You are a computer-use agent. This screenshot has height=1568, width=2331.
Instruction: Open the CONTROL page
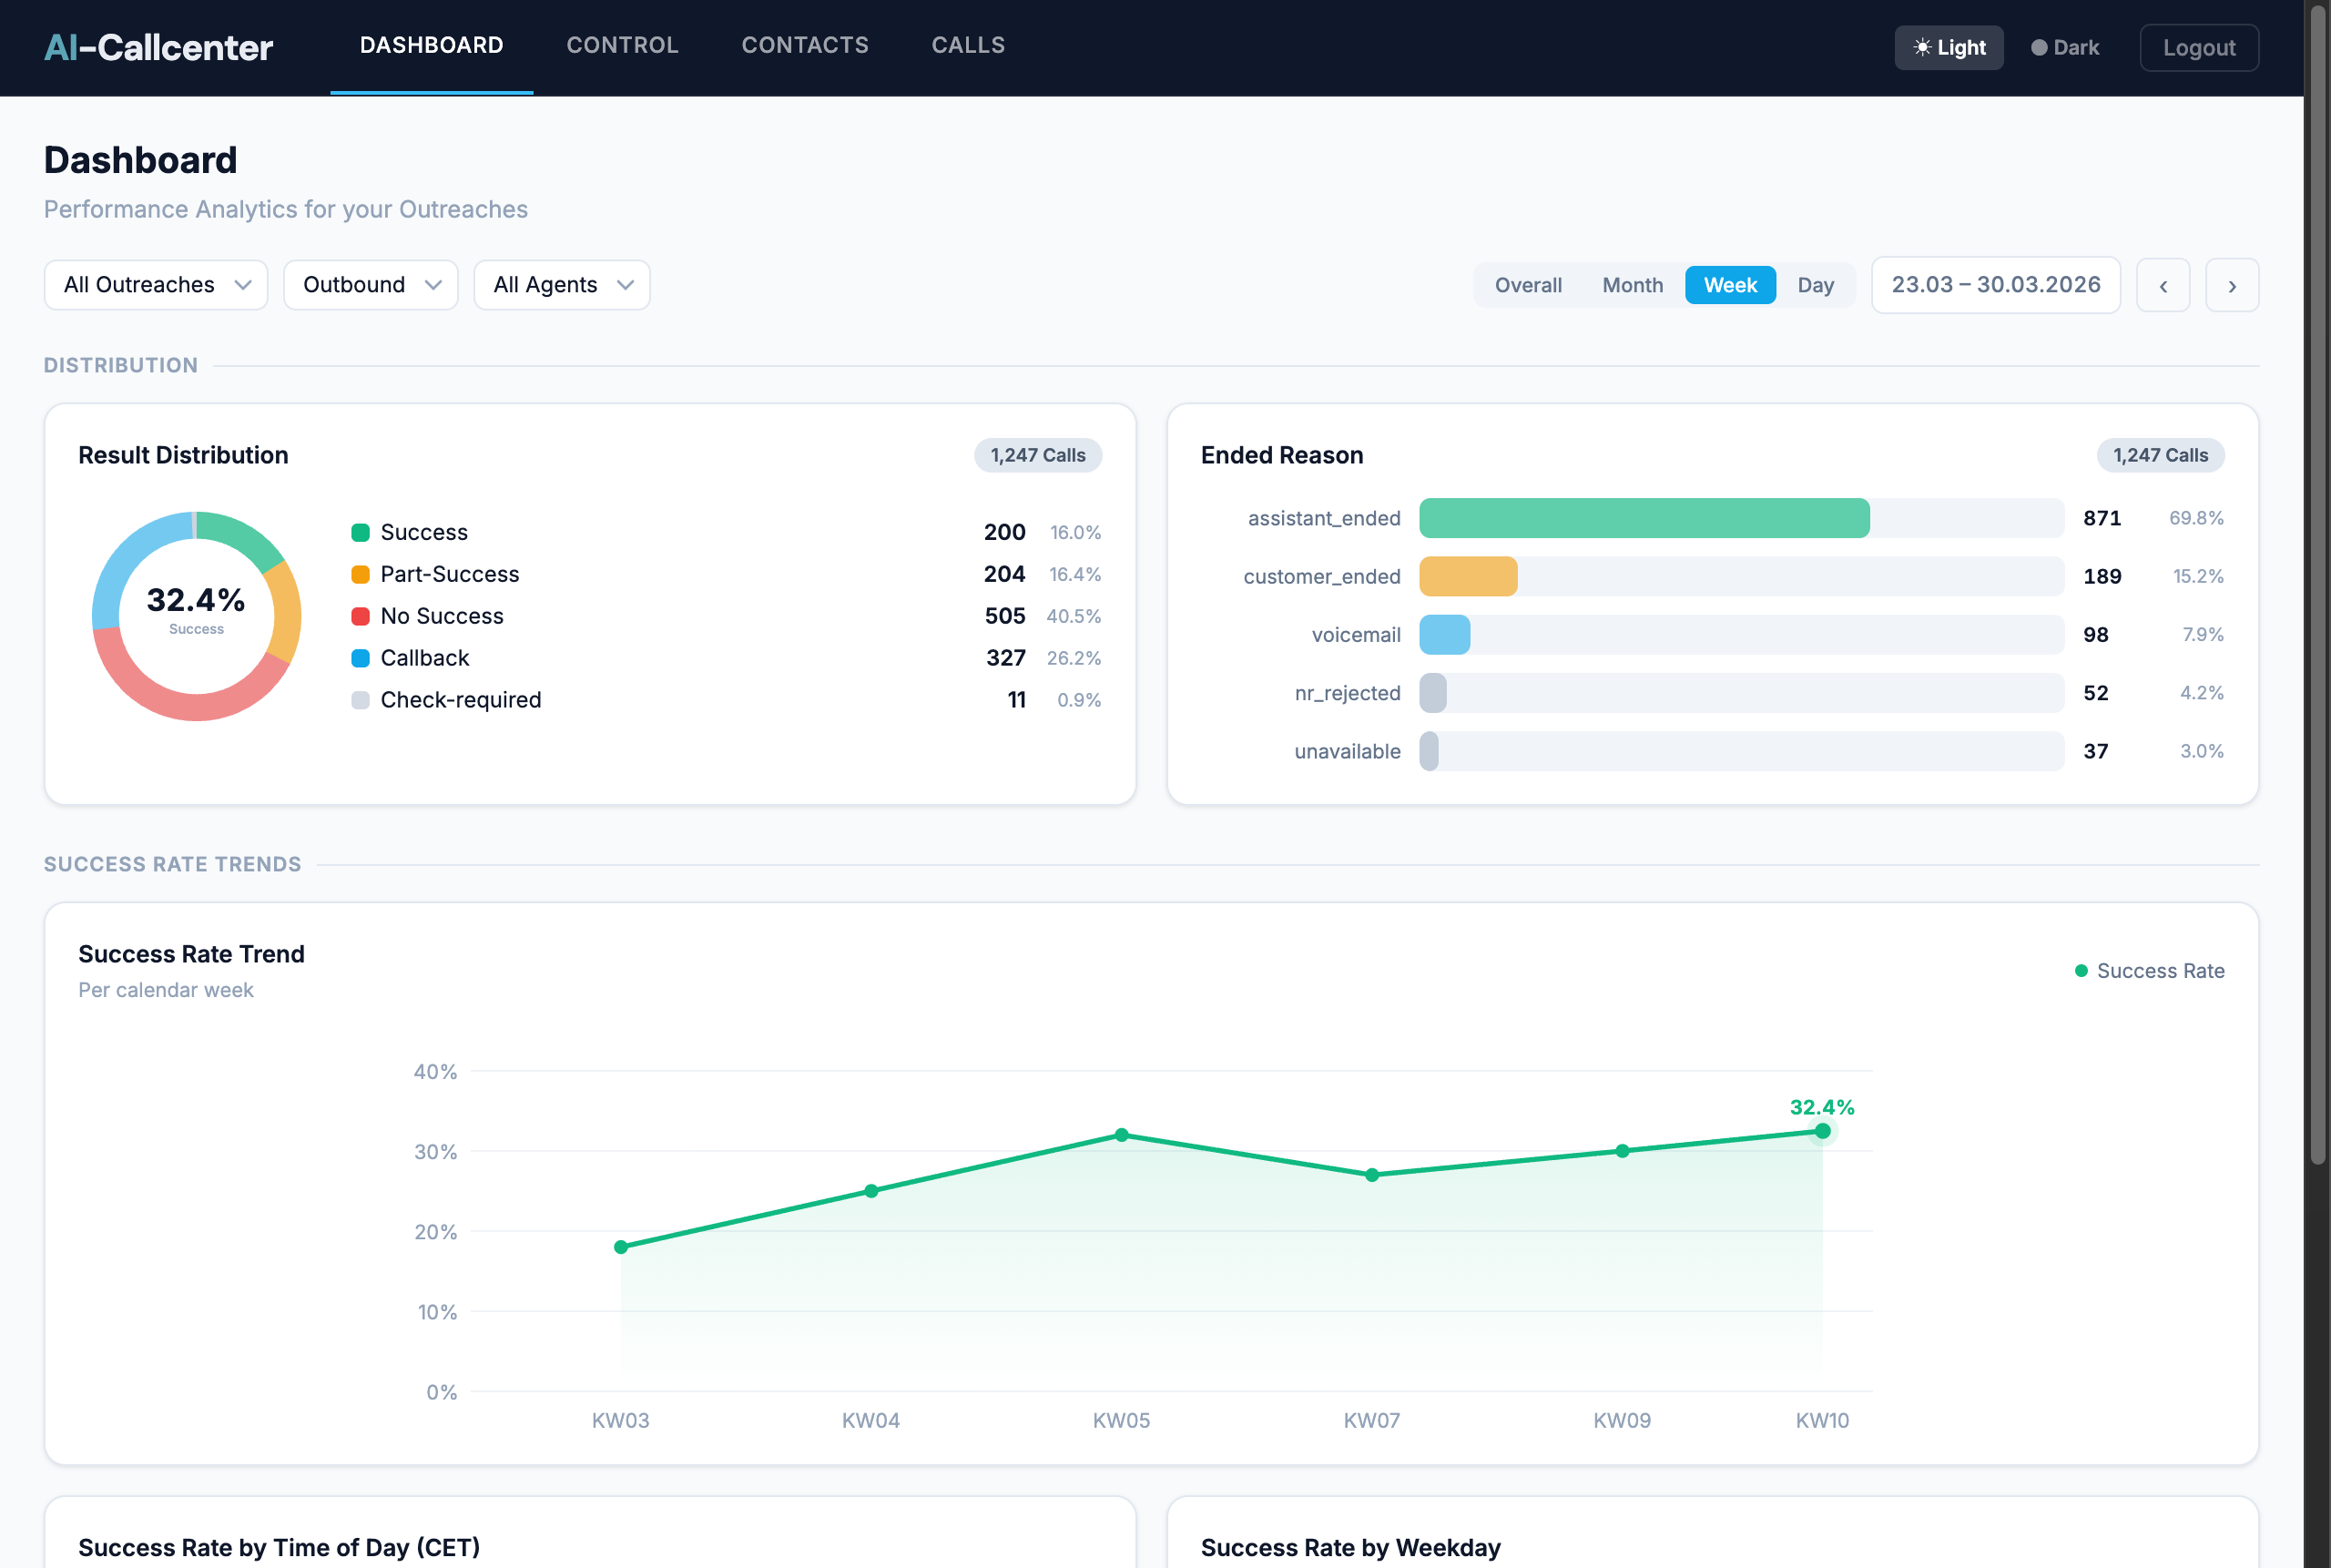pos(622,45)
